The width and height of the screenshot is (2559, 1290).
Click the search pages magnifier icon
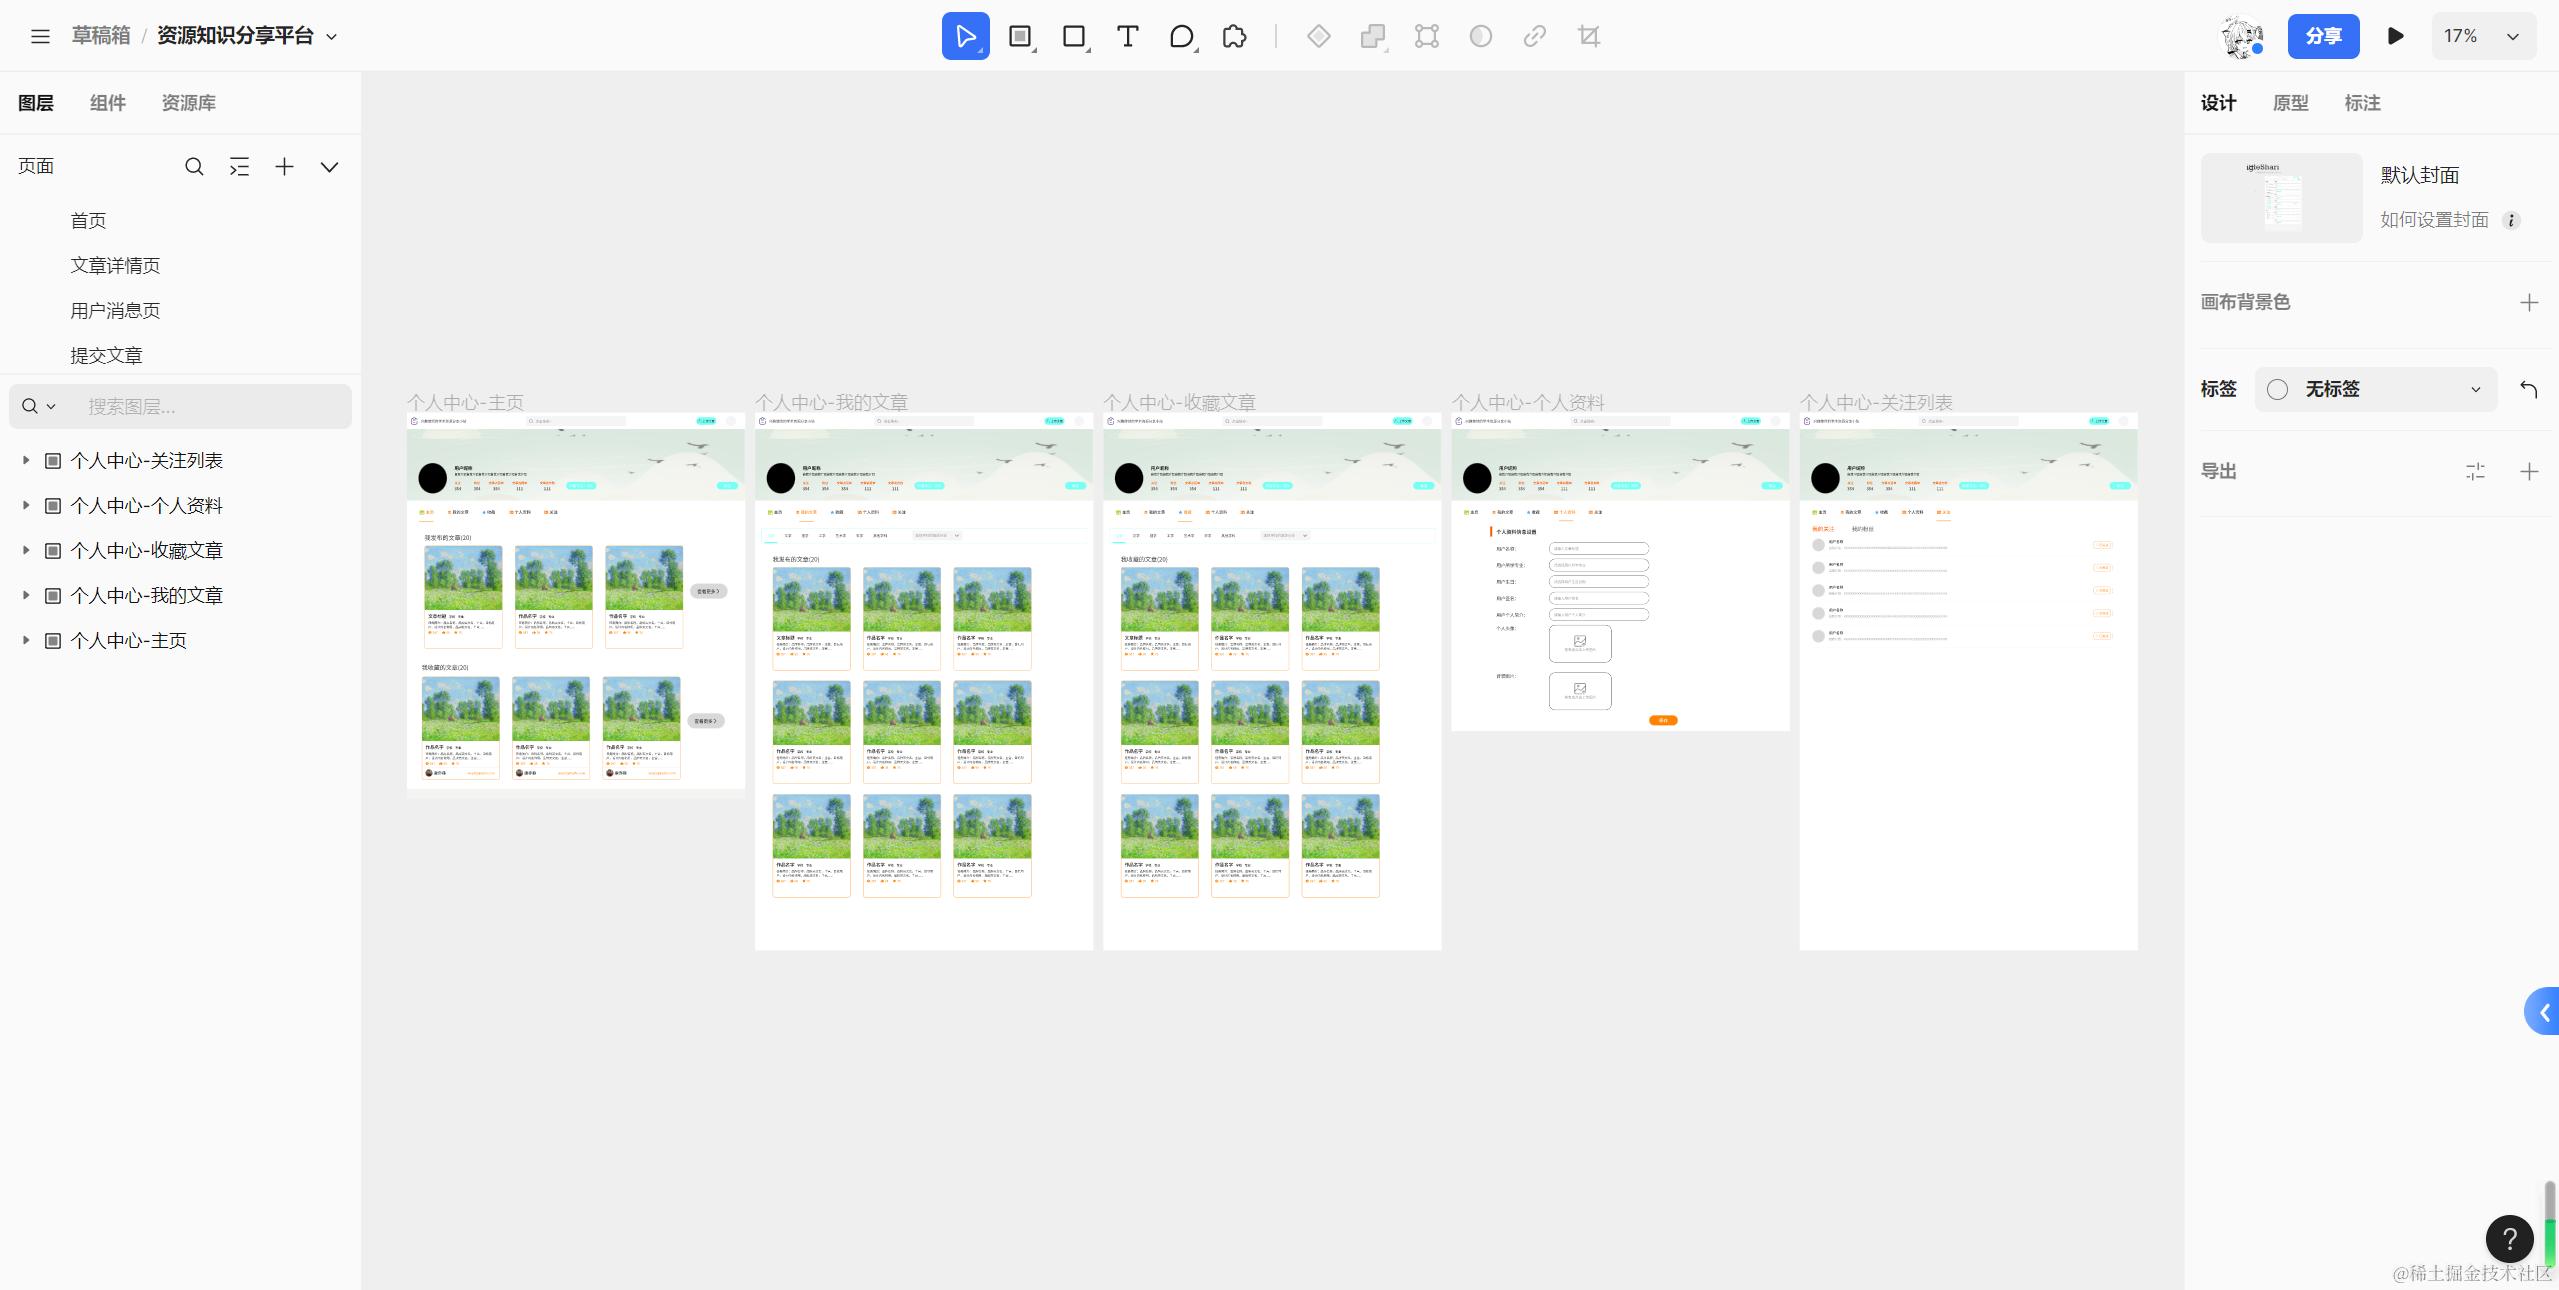coord(194,167)
